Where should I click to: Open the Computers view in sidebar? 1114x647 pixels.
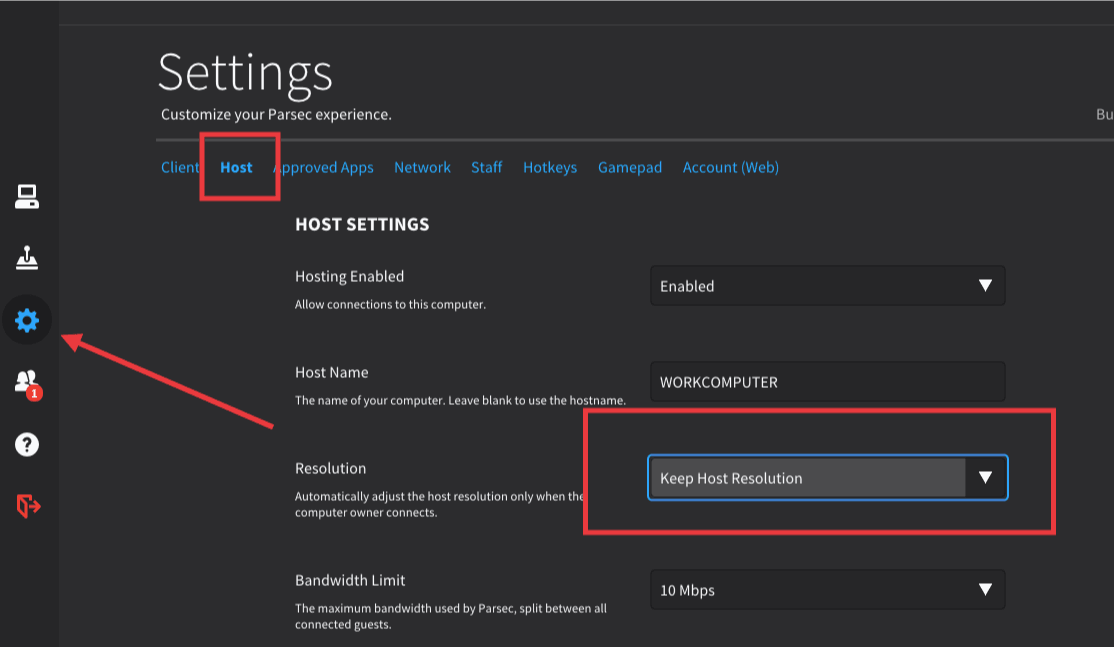click(27, 197)
